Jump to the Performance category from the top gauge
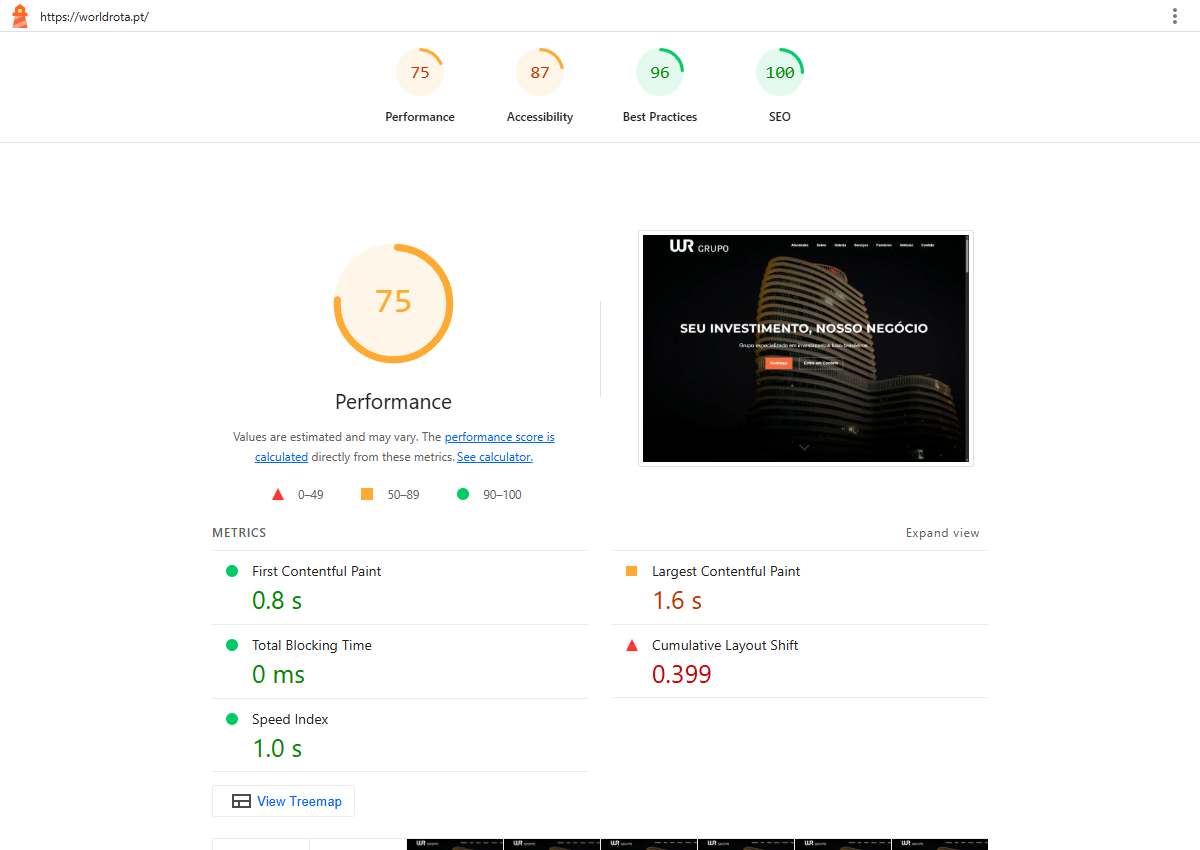Image resolution: width=1200 pixels, height=850 pixels. pyautogui.click(x=420, y=86)
